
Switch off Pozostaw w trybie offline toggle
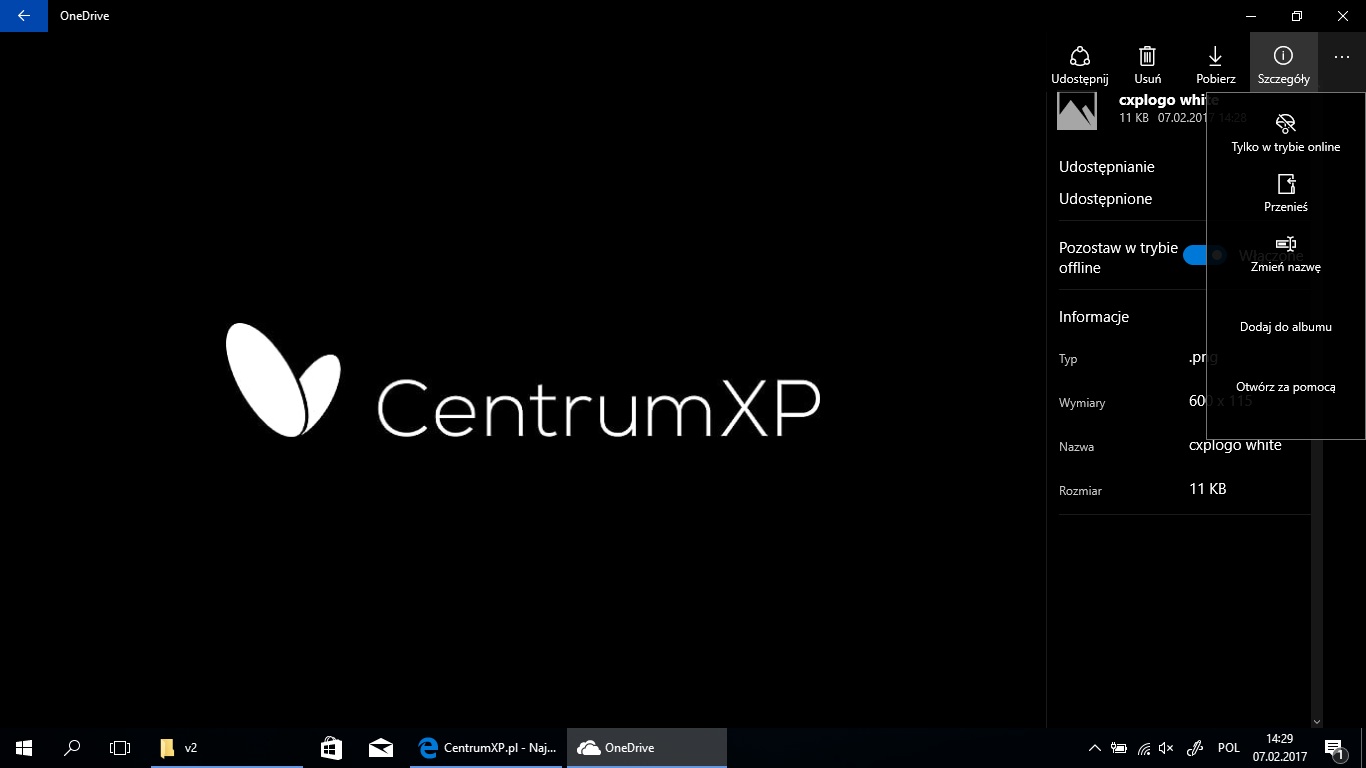pyautogui.click(x=1204, y=255)
